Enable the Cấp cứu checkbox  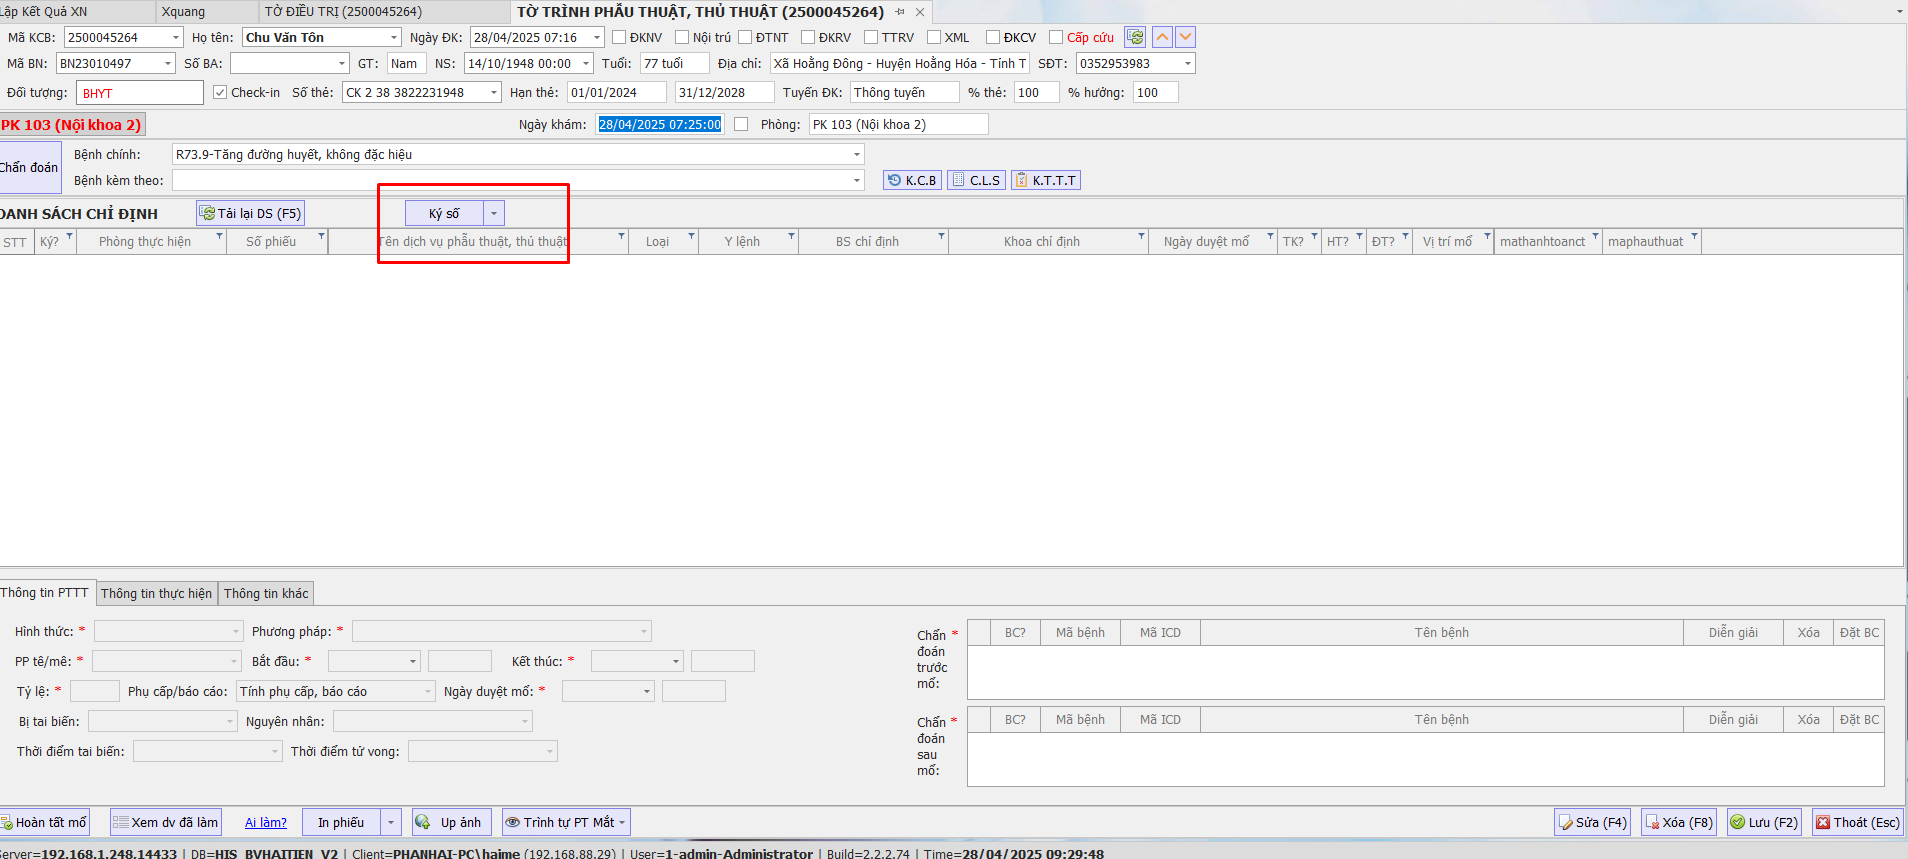(x=1056, y=37)
